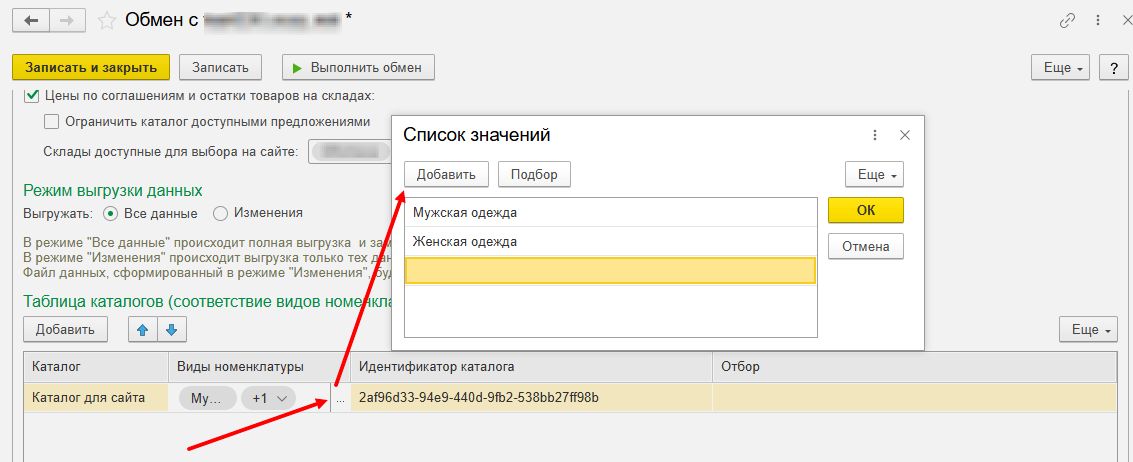1133x462 pixels.
Task: Open the "Еще" menu above the catalog table
Action: (1088, 329)
